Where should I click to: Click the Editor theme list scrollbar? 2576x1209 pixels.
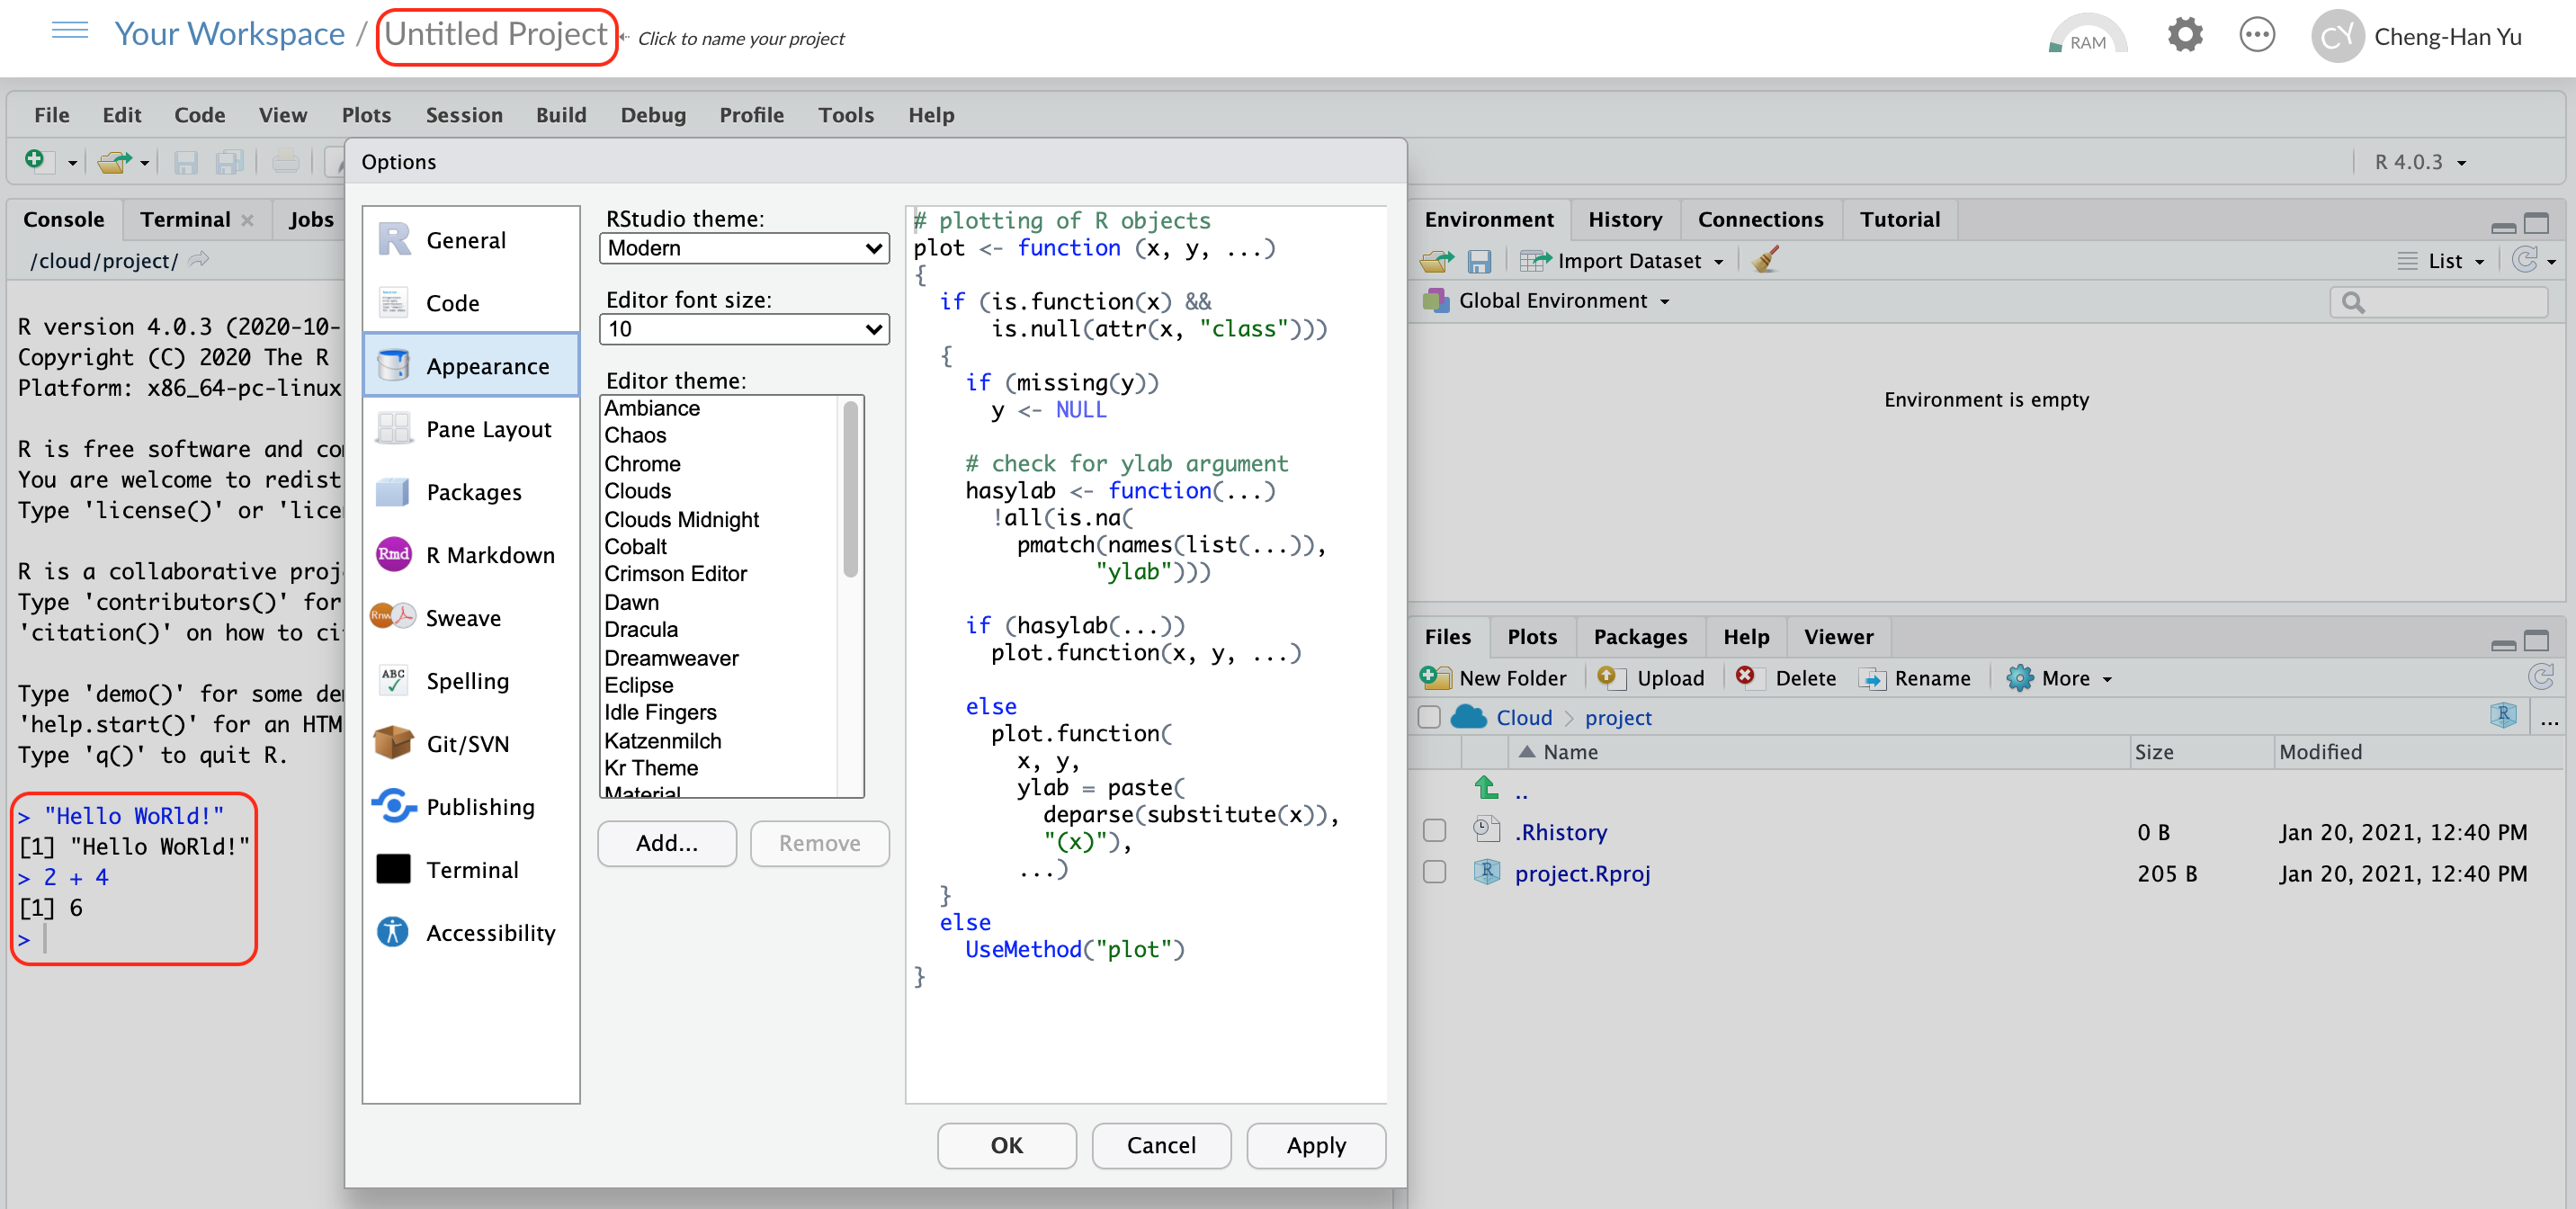click(x=850, y=488)
